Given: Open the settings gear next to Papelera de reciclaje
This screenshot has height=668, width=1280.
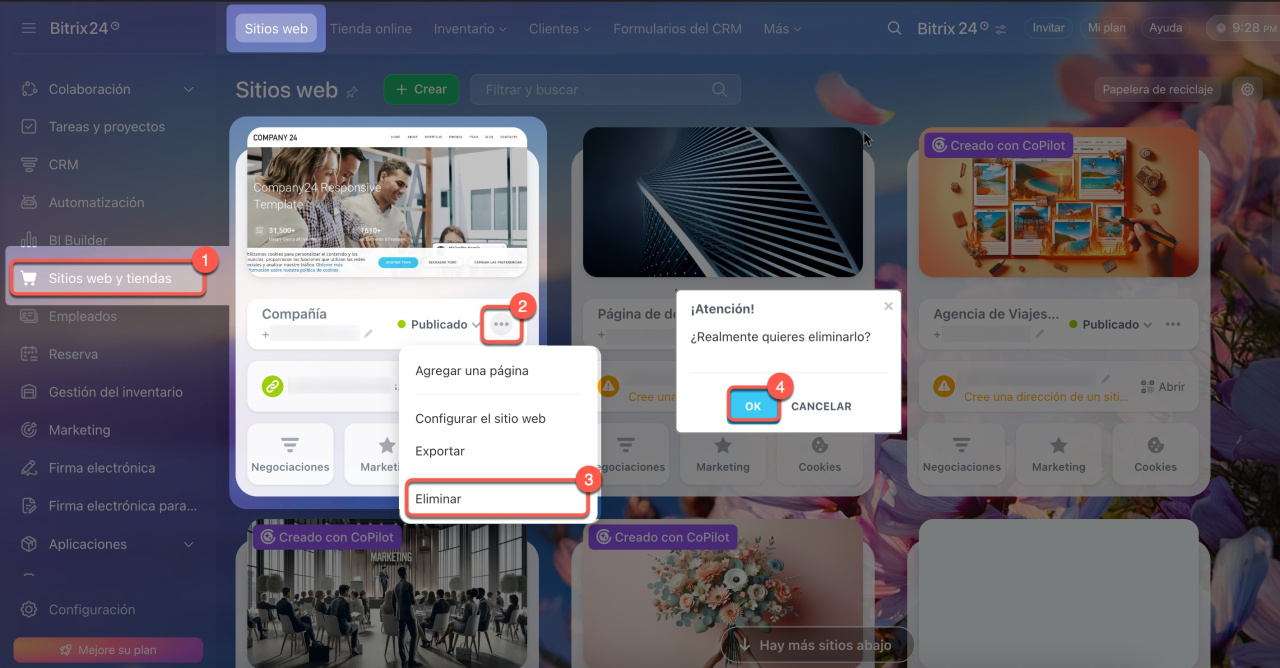Looking at the screenshot, I should (1247, 89).
